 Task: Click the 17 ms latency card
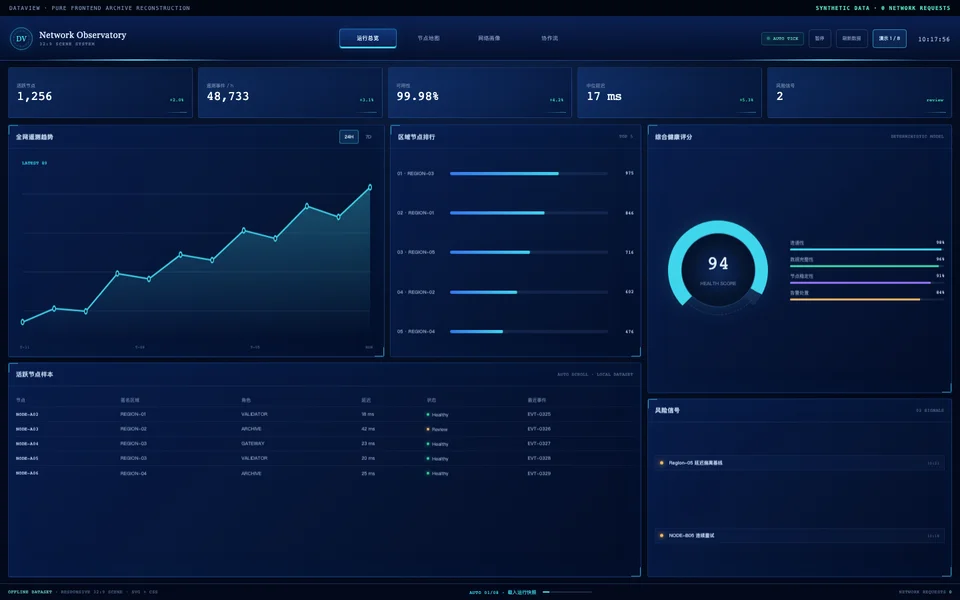point(669,92)
